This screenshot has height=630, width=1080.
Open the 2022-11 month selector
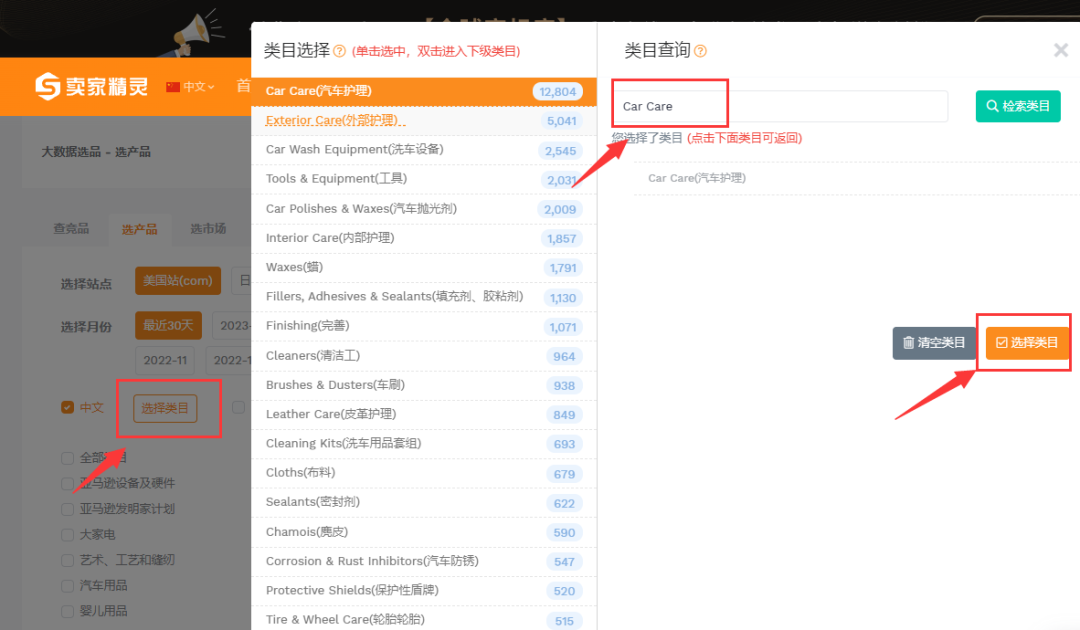click(164, 360)
